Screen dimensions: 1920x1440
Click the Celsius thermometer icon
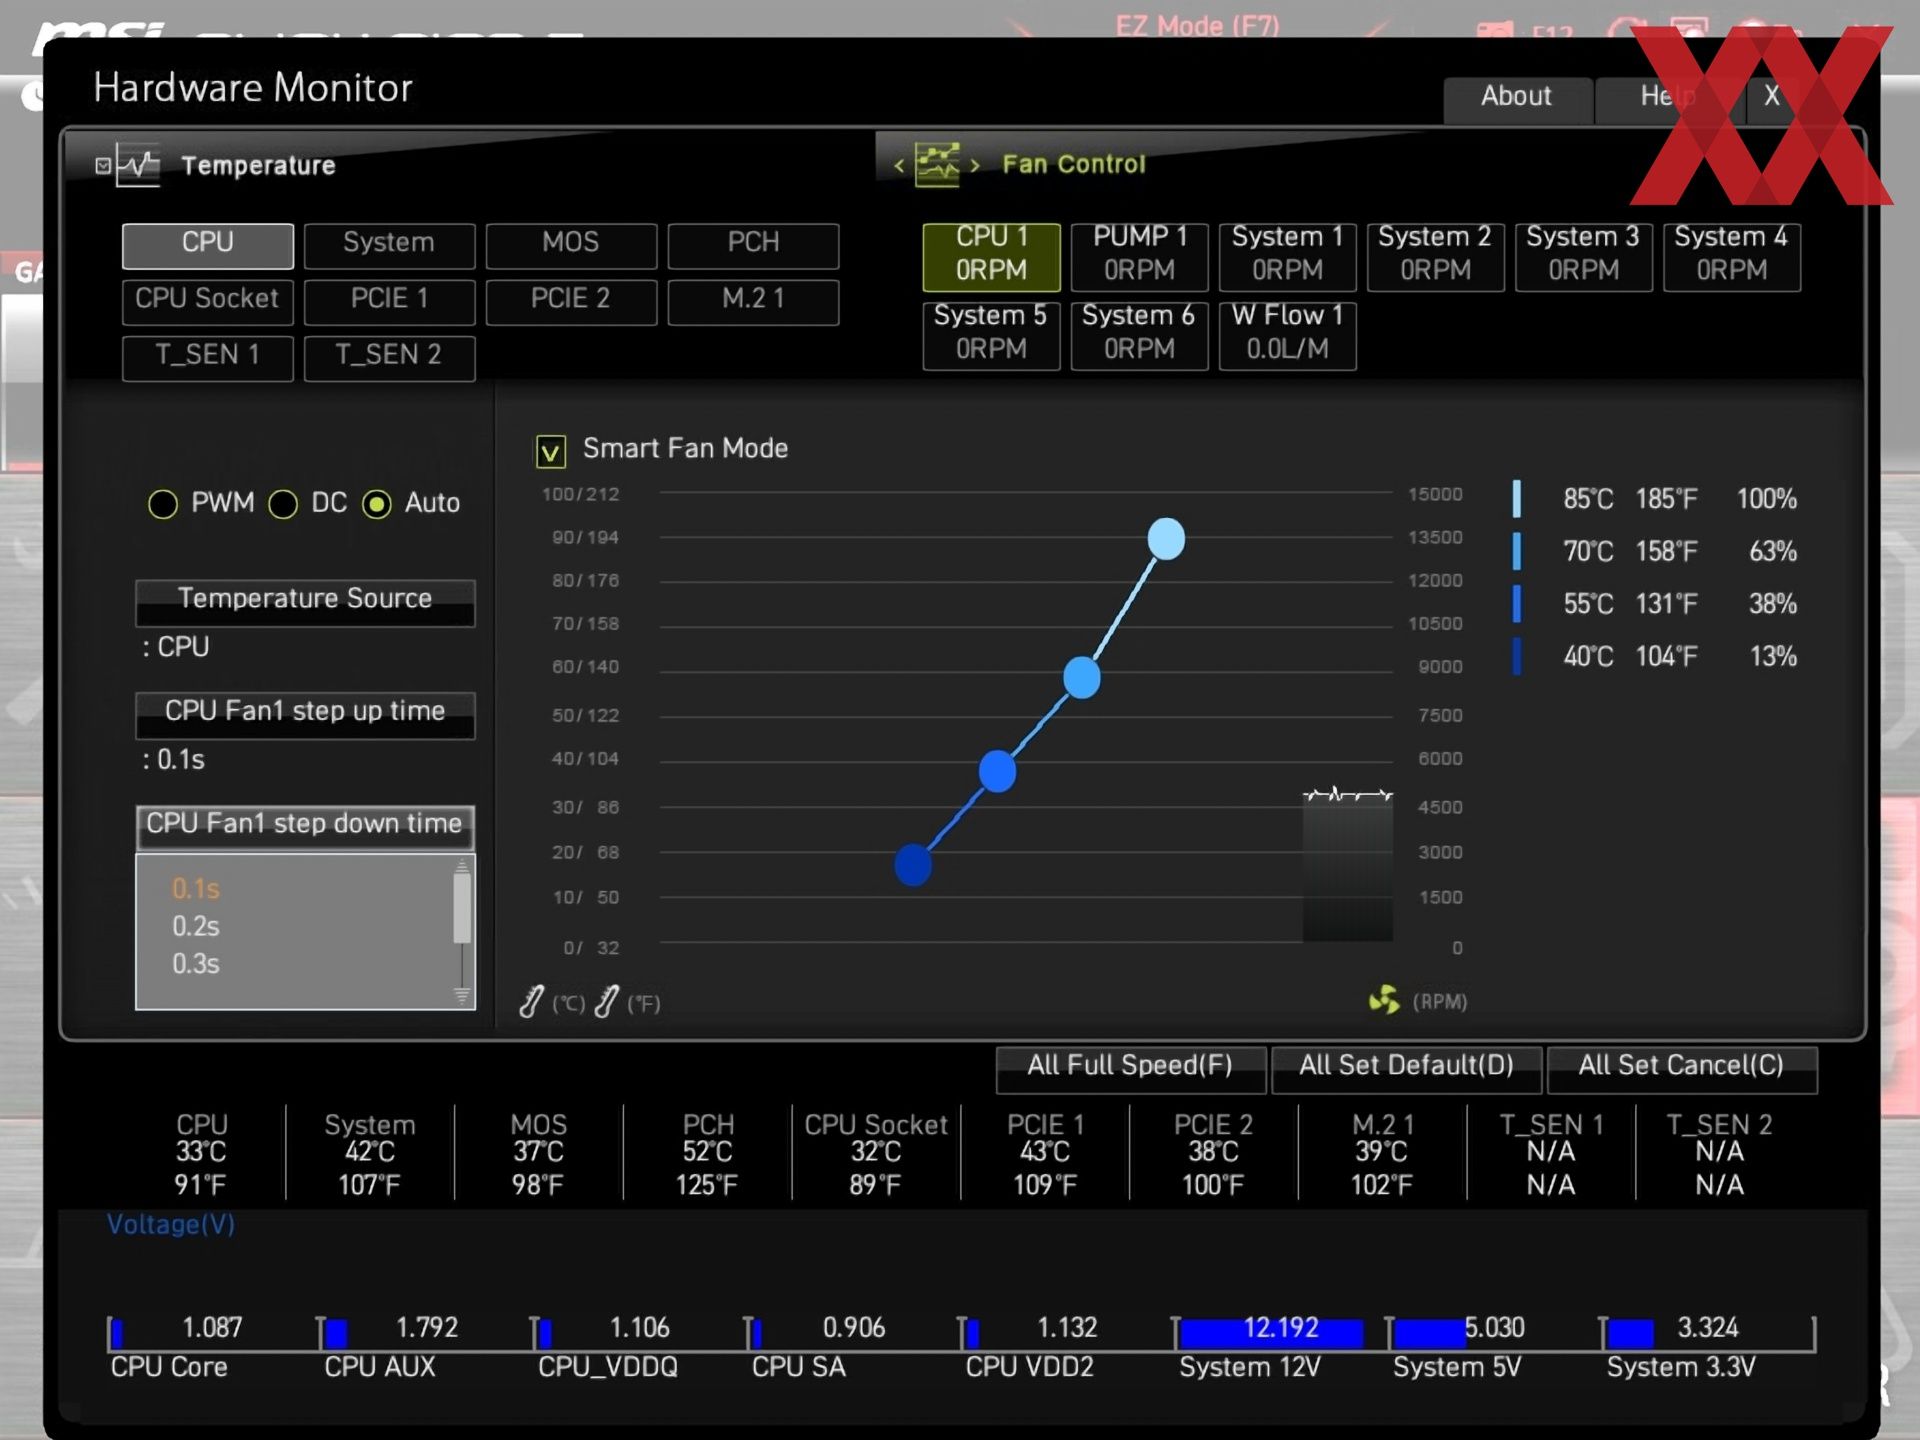tap(531, 1001)
